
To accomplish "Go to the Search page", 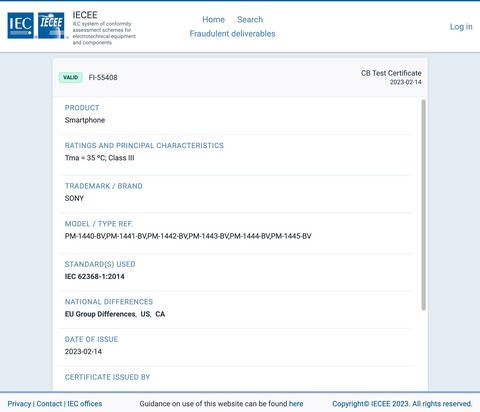I will click(x=250, y=20).
